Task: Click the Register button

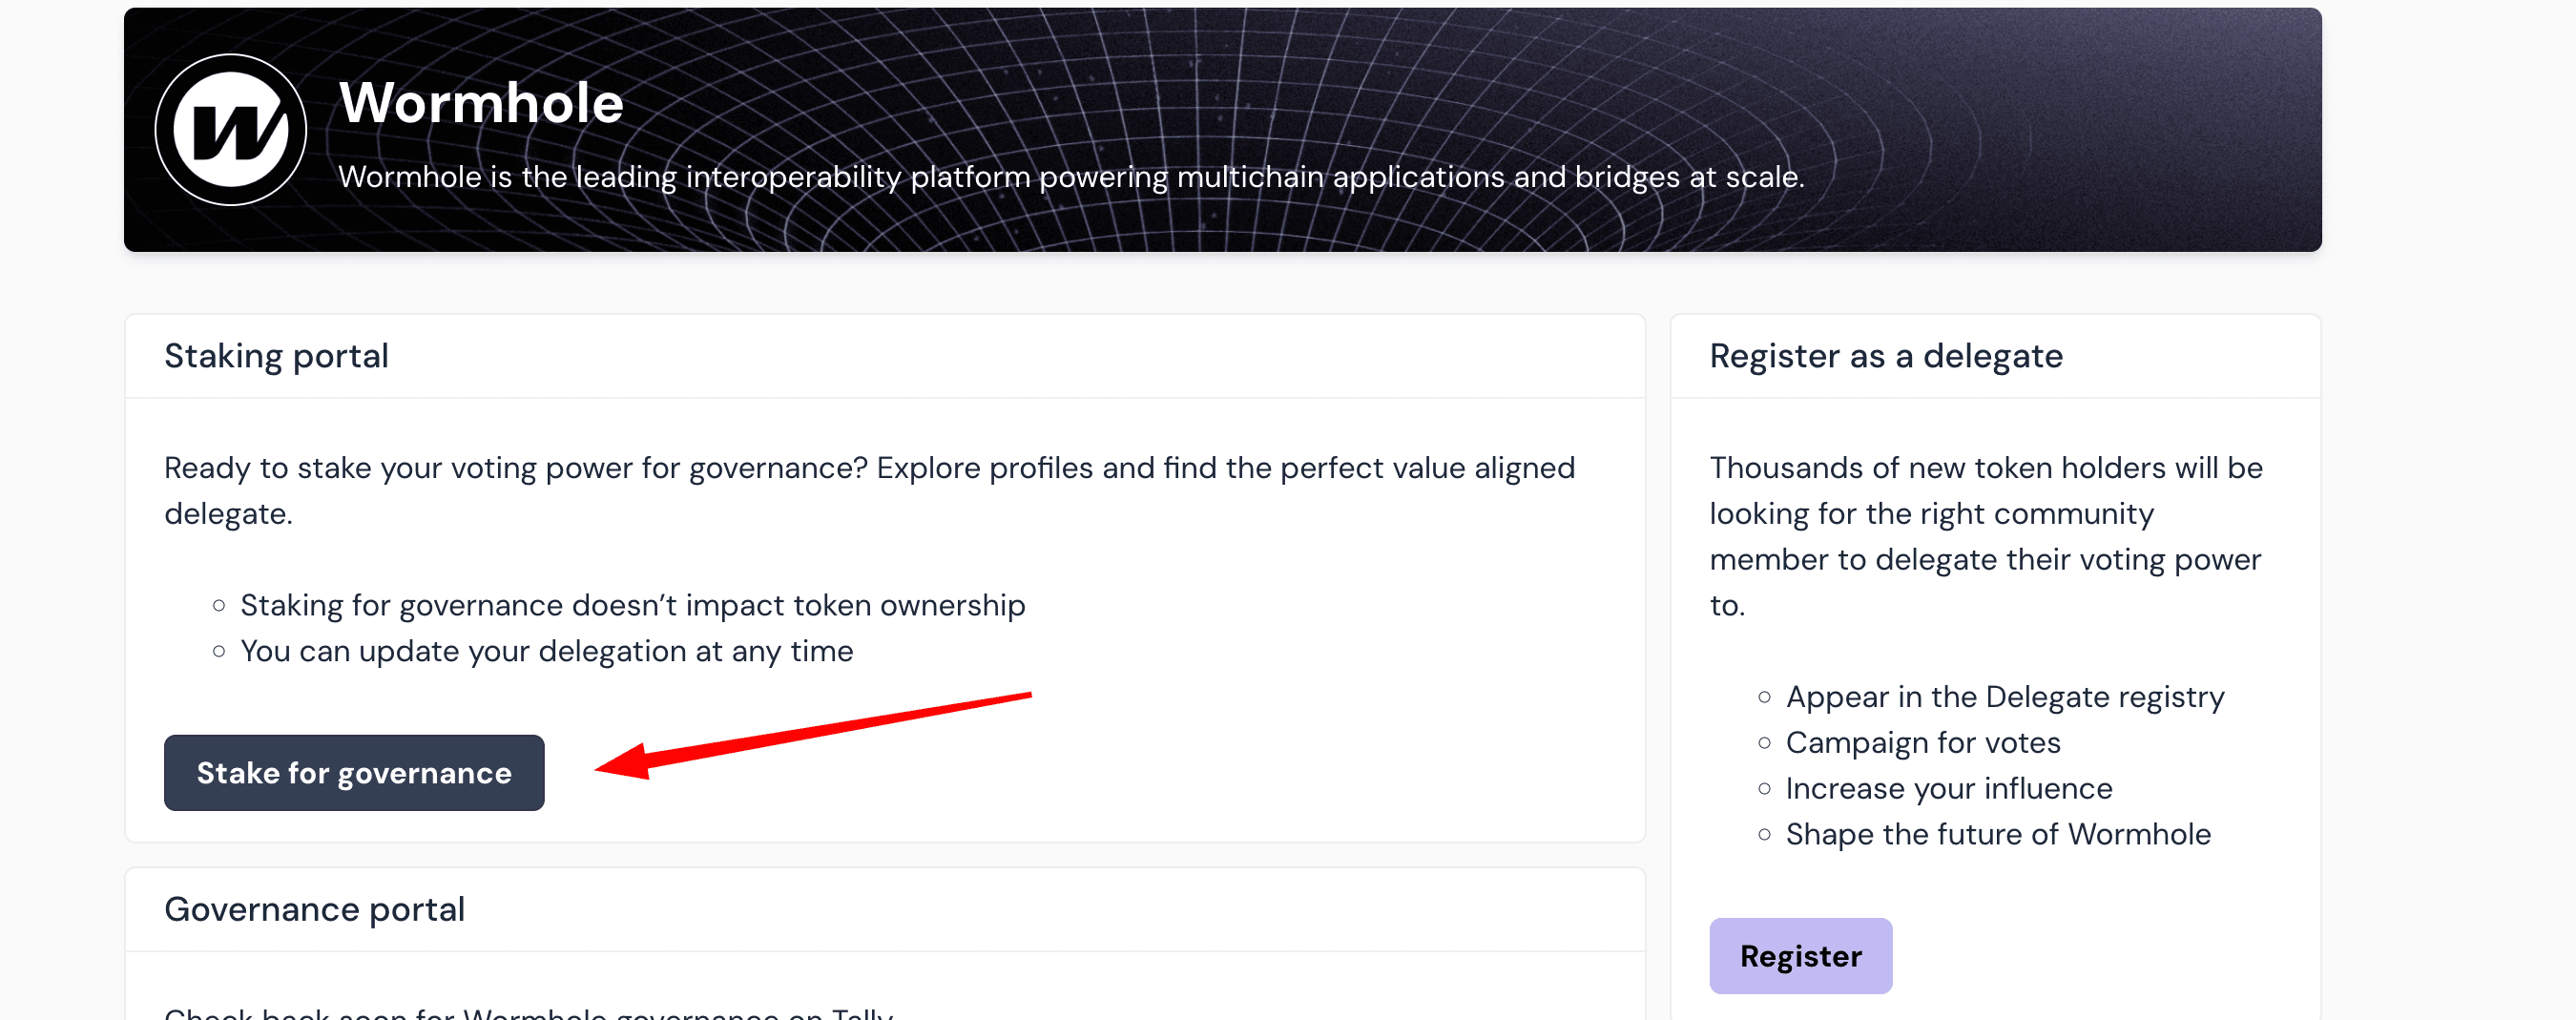Action: pos(1800,956)
